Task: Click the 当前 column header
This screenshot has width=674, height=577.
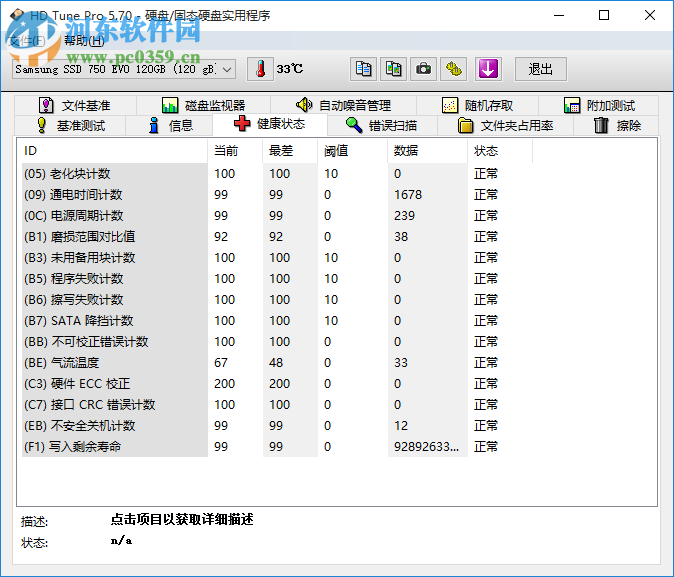Action: coord(235,151)
